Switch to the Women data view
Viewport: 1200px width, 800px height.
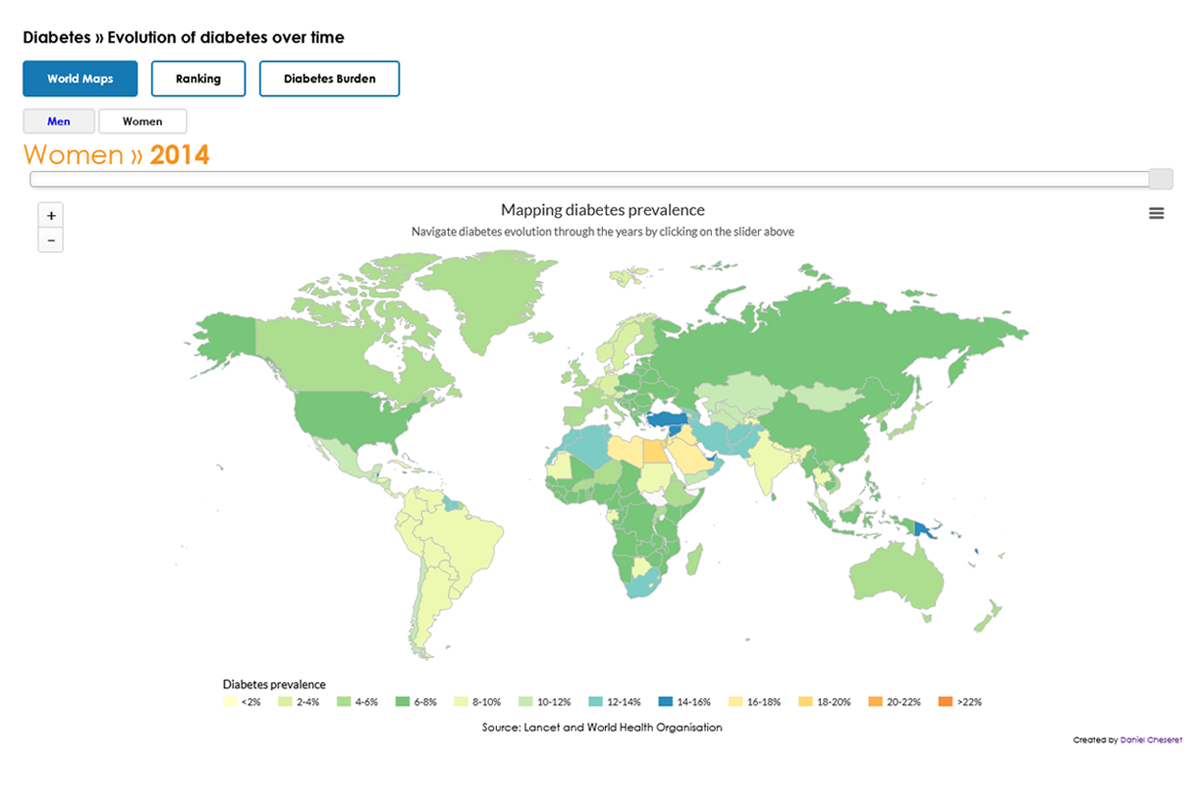click(x=142, y=120)
